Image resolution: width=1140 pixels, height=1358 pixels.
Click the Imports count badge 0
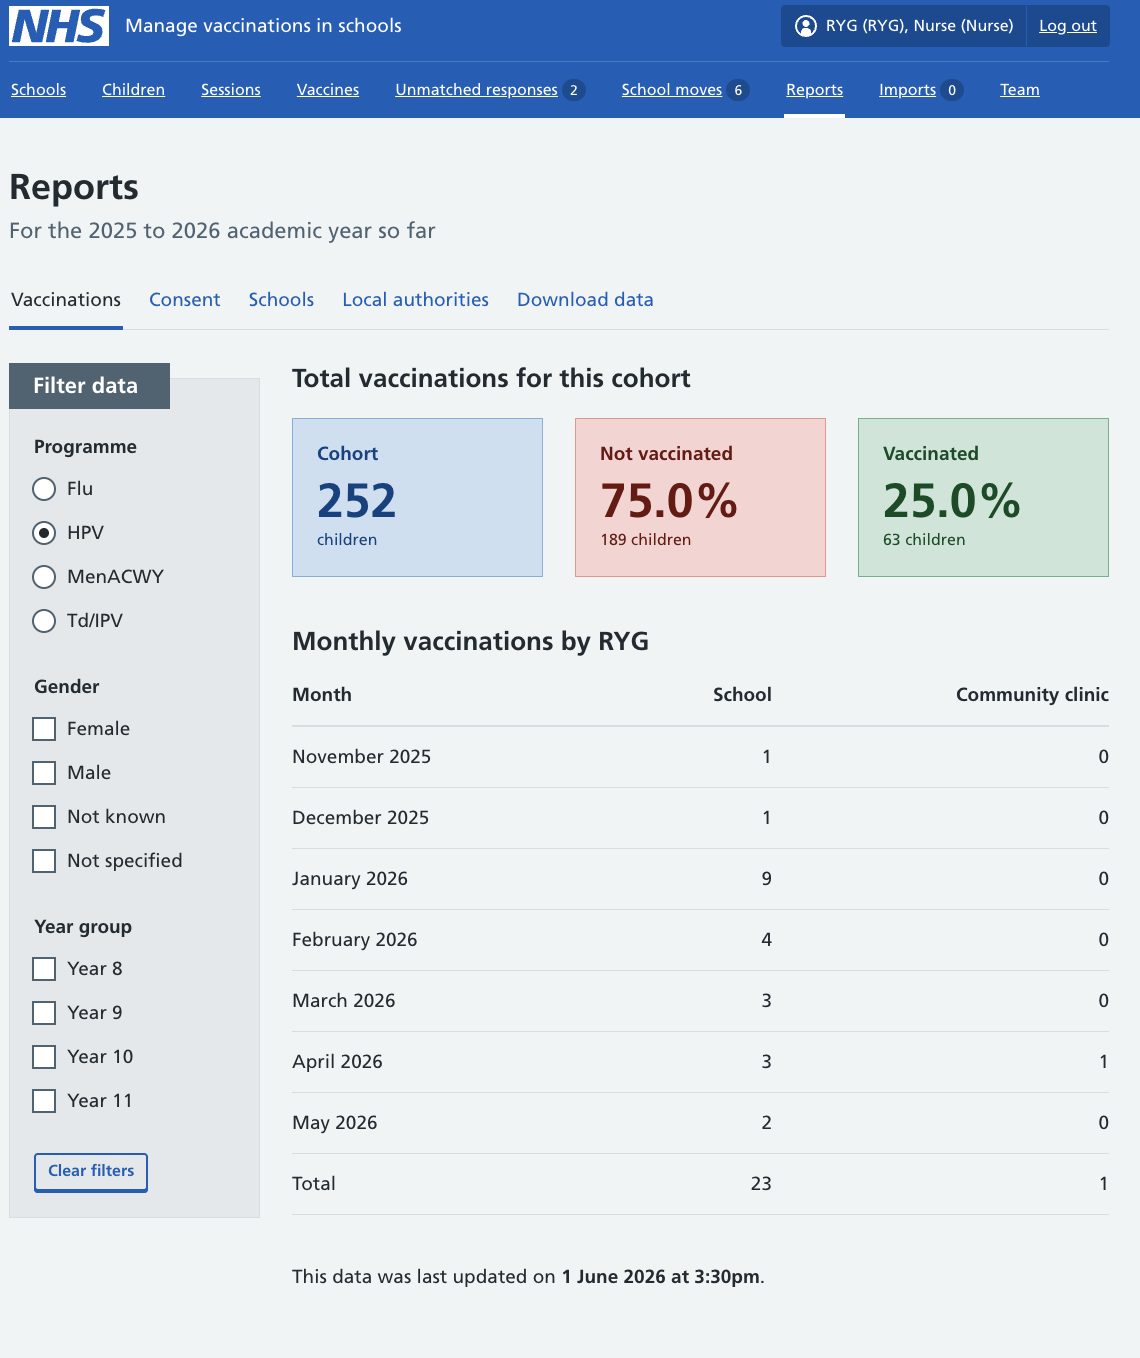(952, 90)
